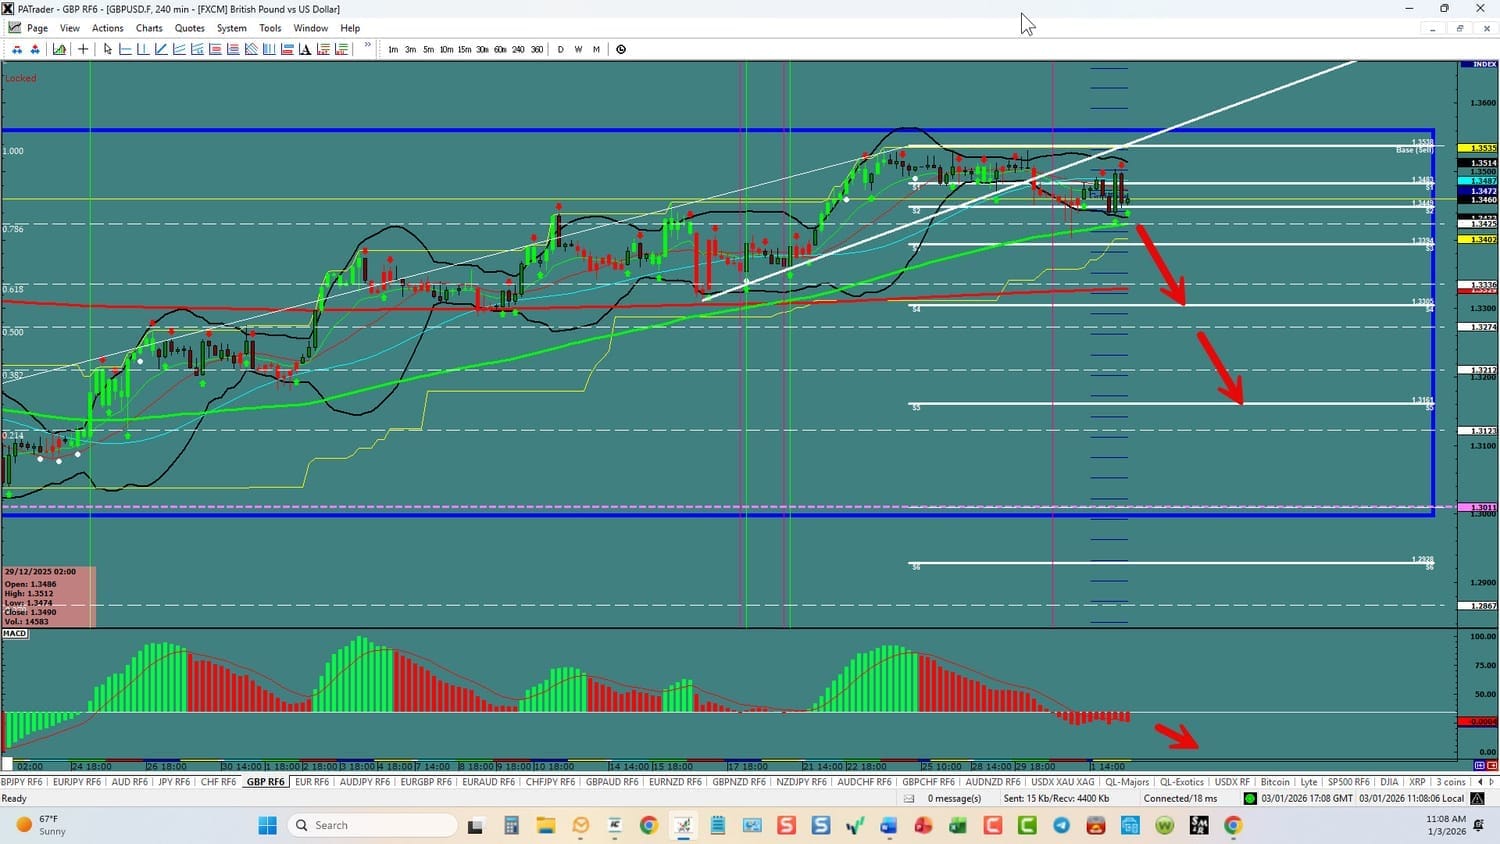Select the red-blue rectangle zone tool
1500x844 pixels.
pos(287,49)
